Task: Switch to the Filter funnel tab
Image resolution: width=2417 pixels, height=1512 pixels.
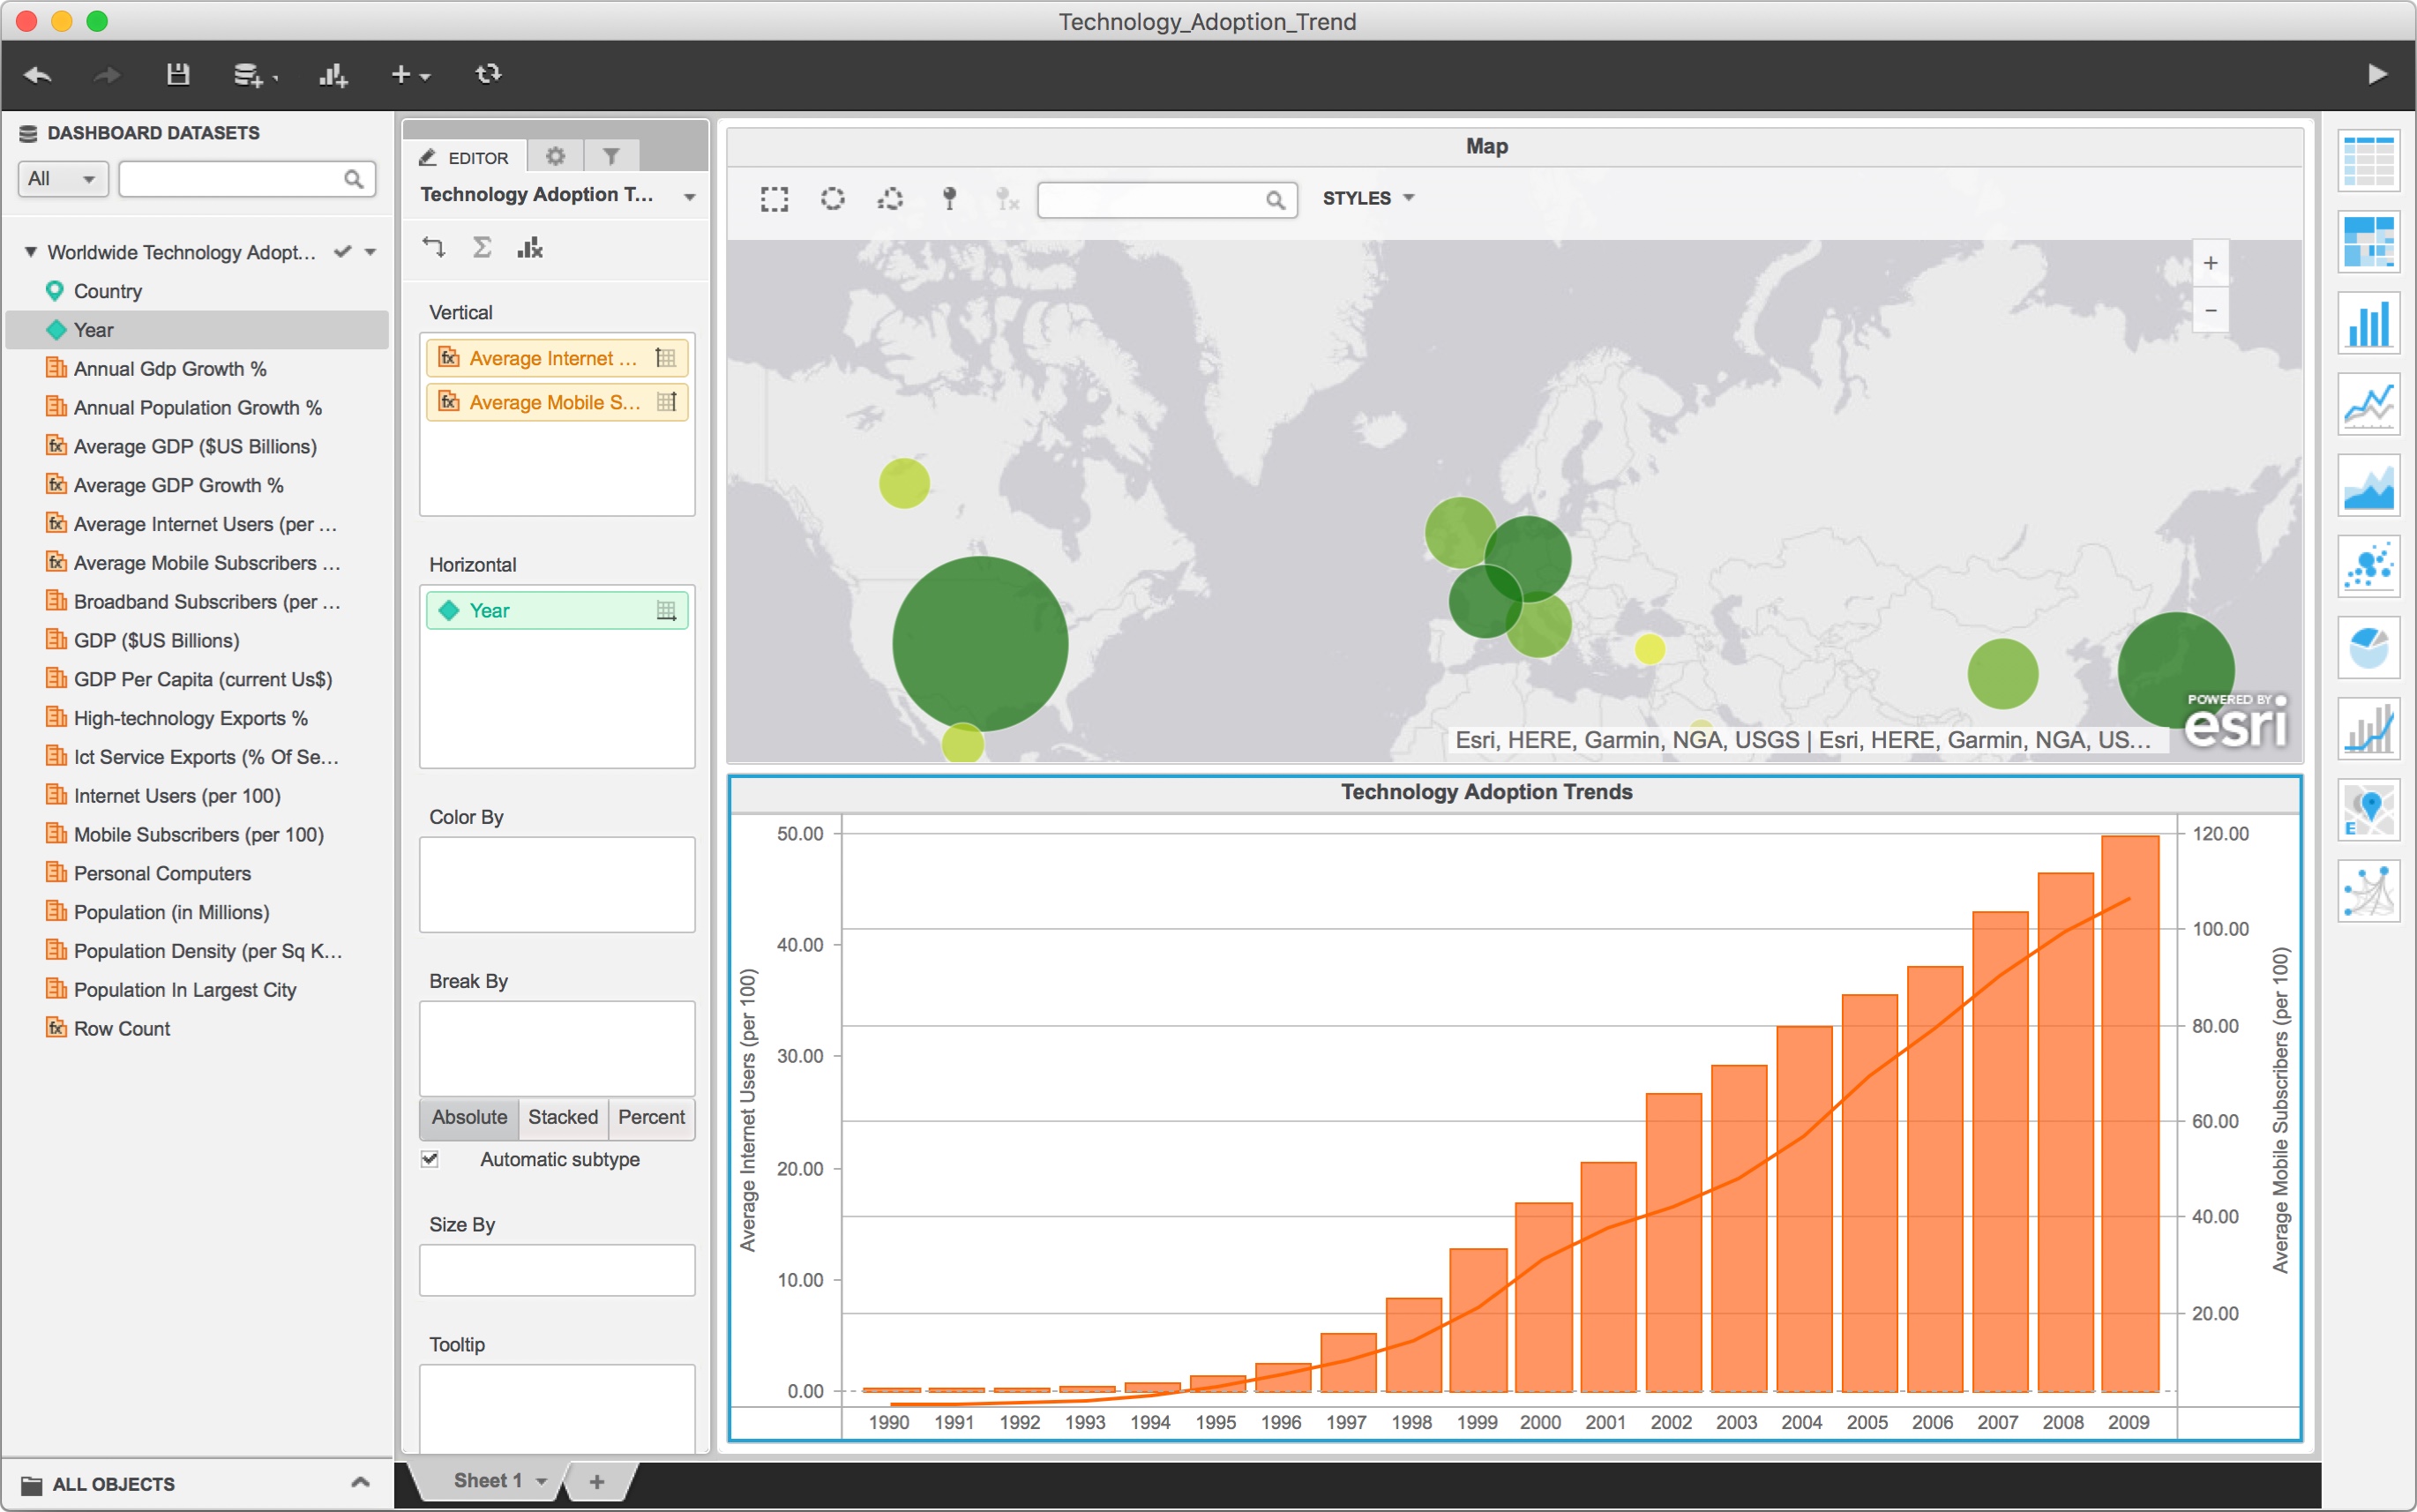Action: [611, 156]
